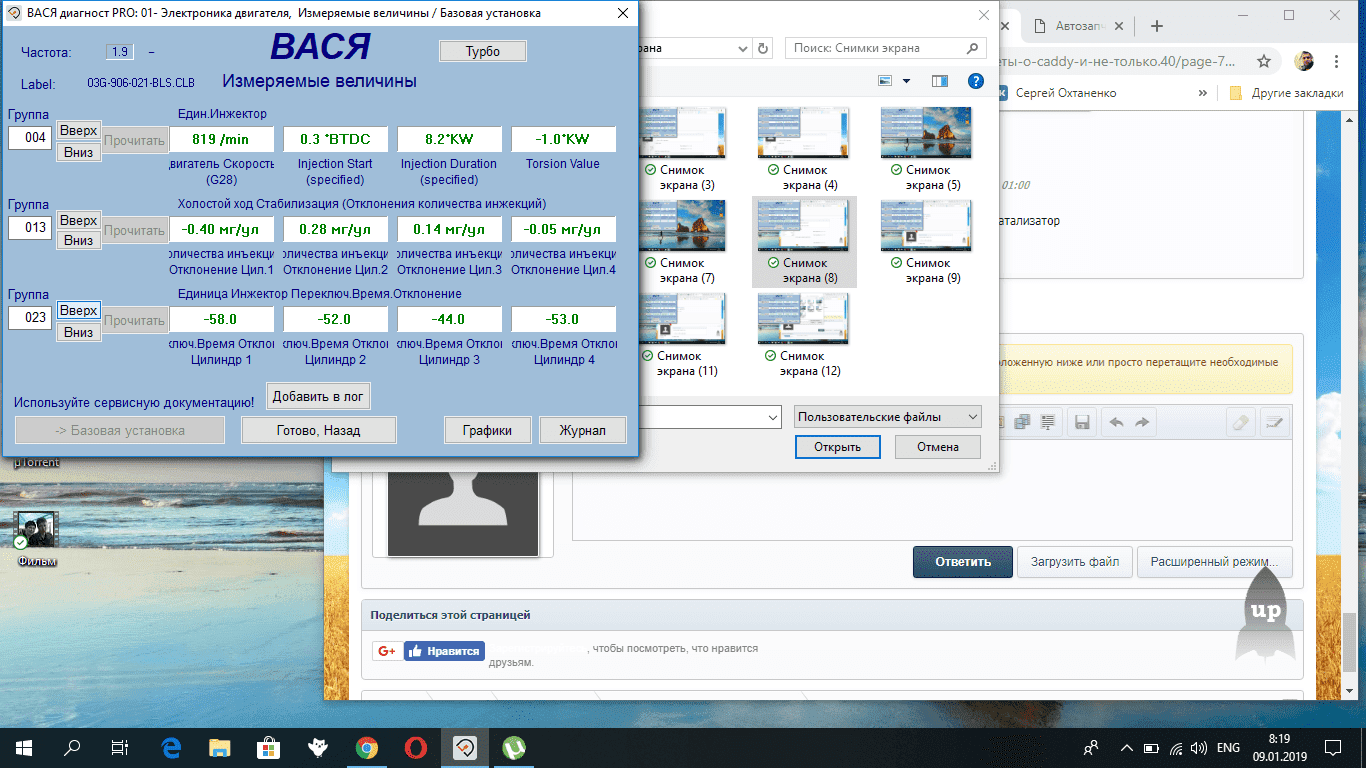
Task: Open Windows Start menu
Action: [24, 747]
